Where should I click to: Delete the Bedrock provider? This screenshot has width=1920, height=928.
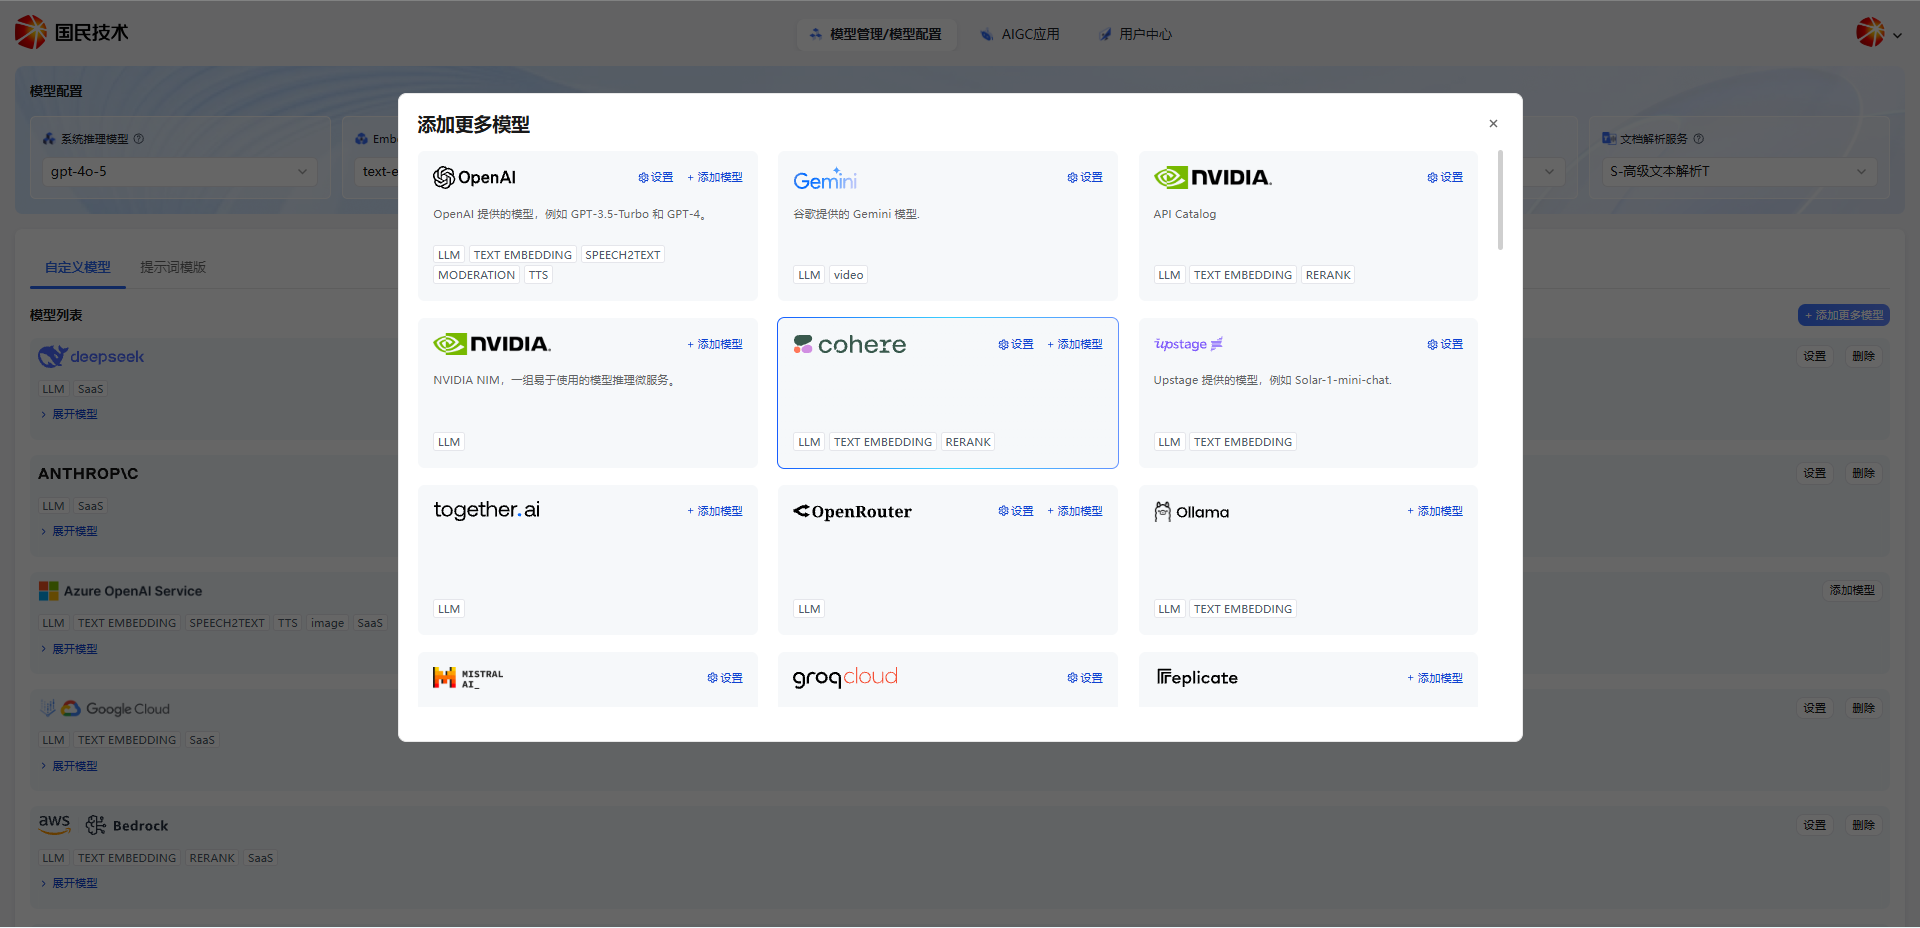pyautogui.click(x=1864, y=825)
